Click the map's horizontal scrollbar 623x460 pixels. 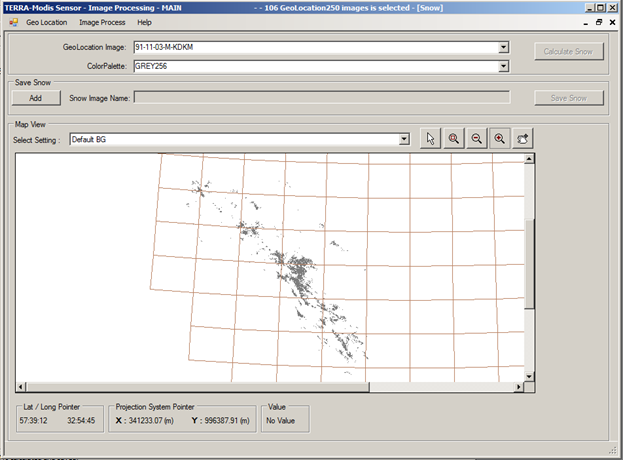click(270, 386)
